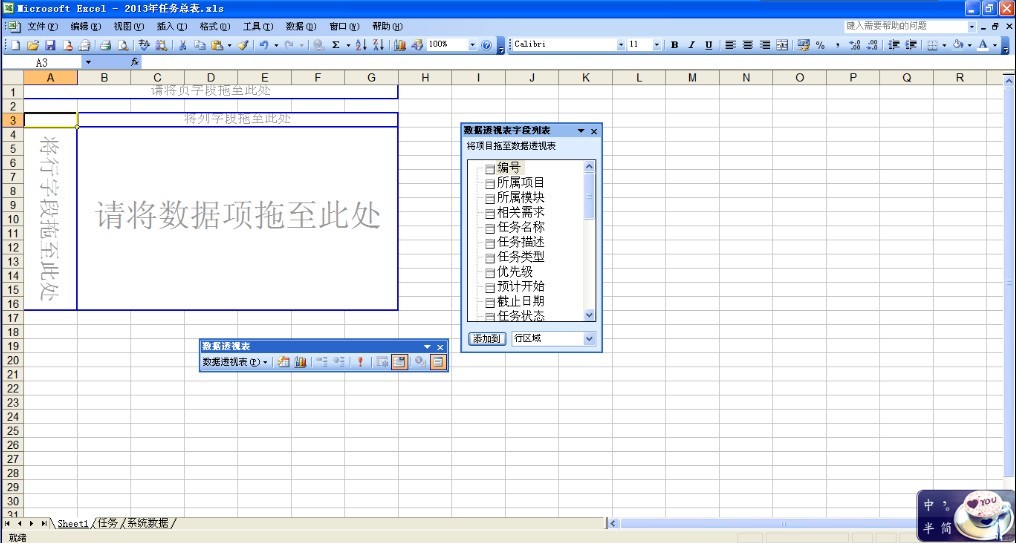
Task: Toggle Italic formatting
Action: point(692,45)
